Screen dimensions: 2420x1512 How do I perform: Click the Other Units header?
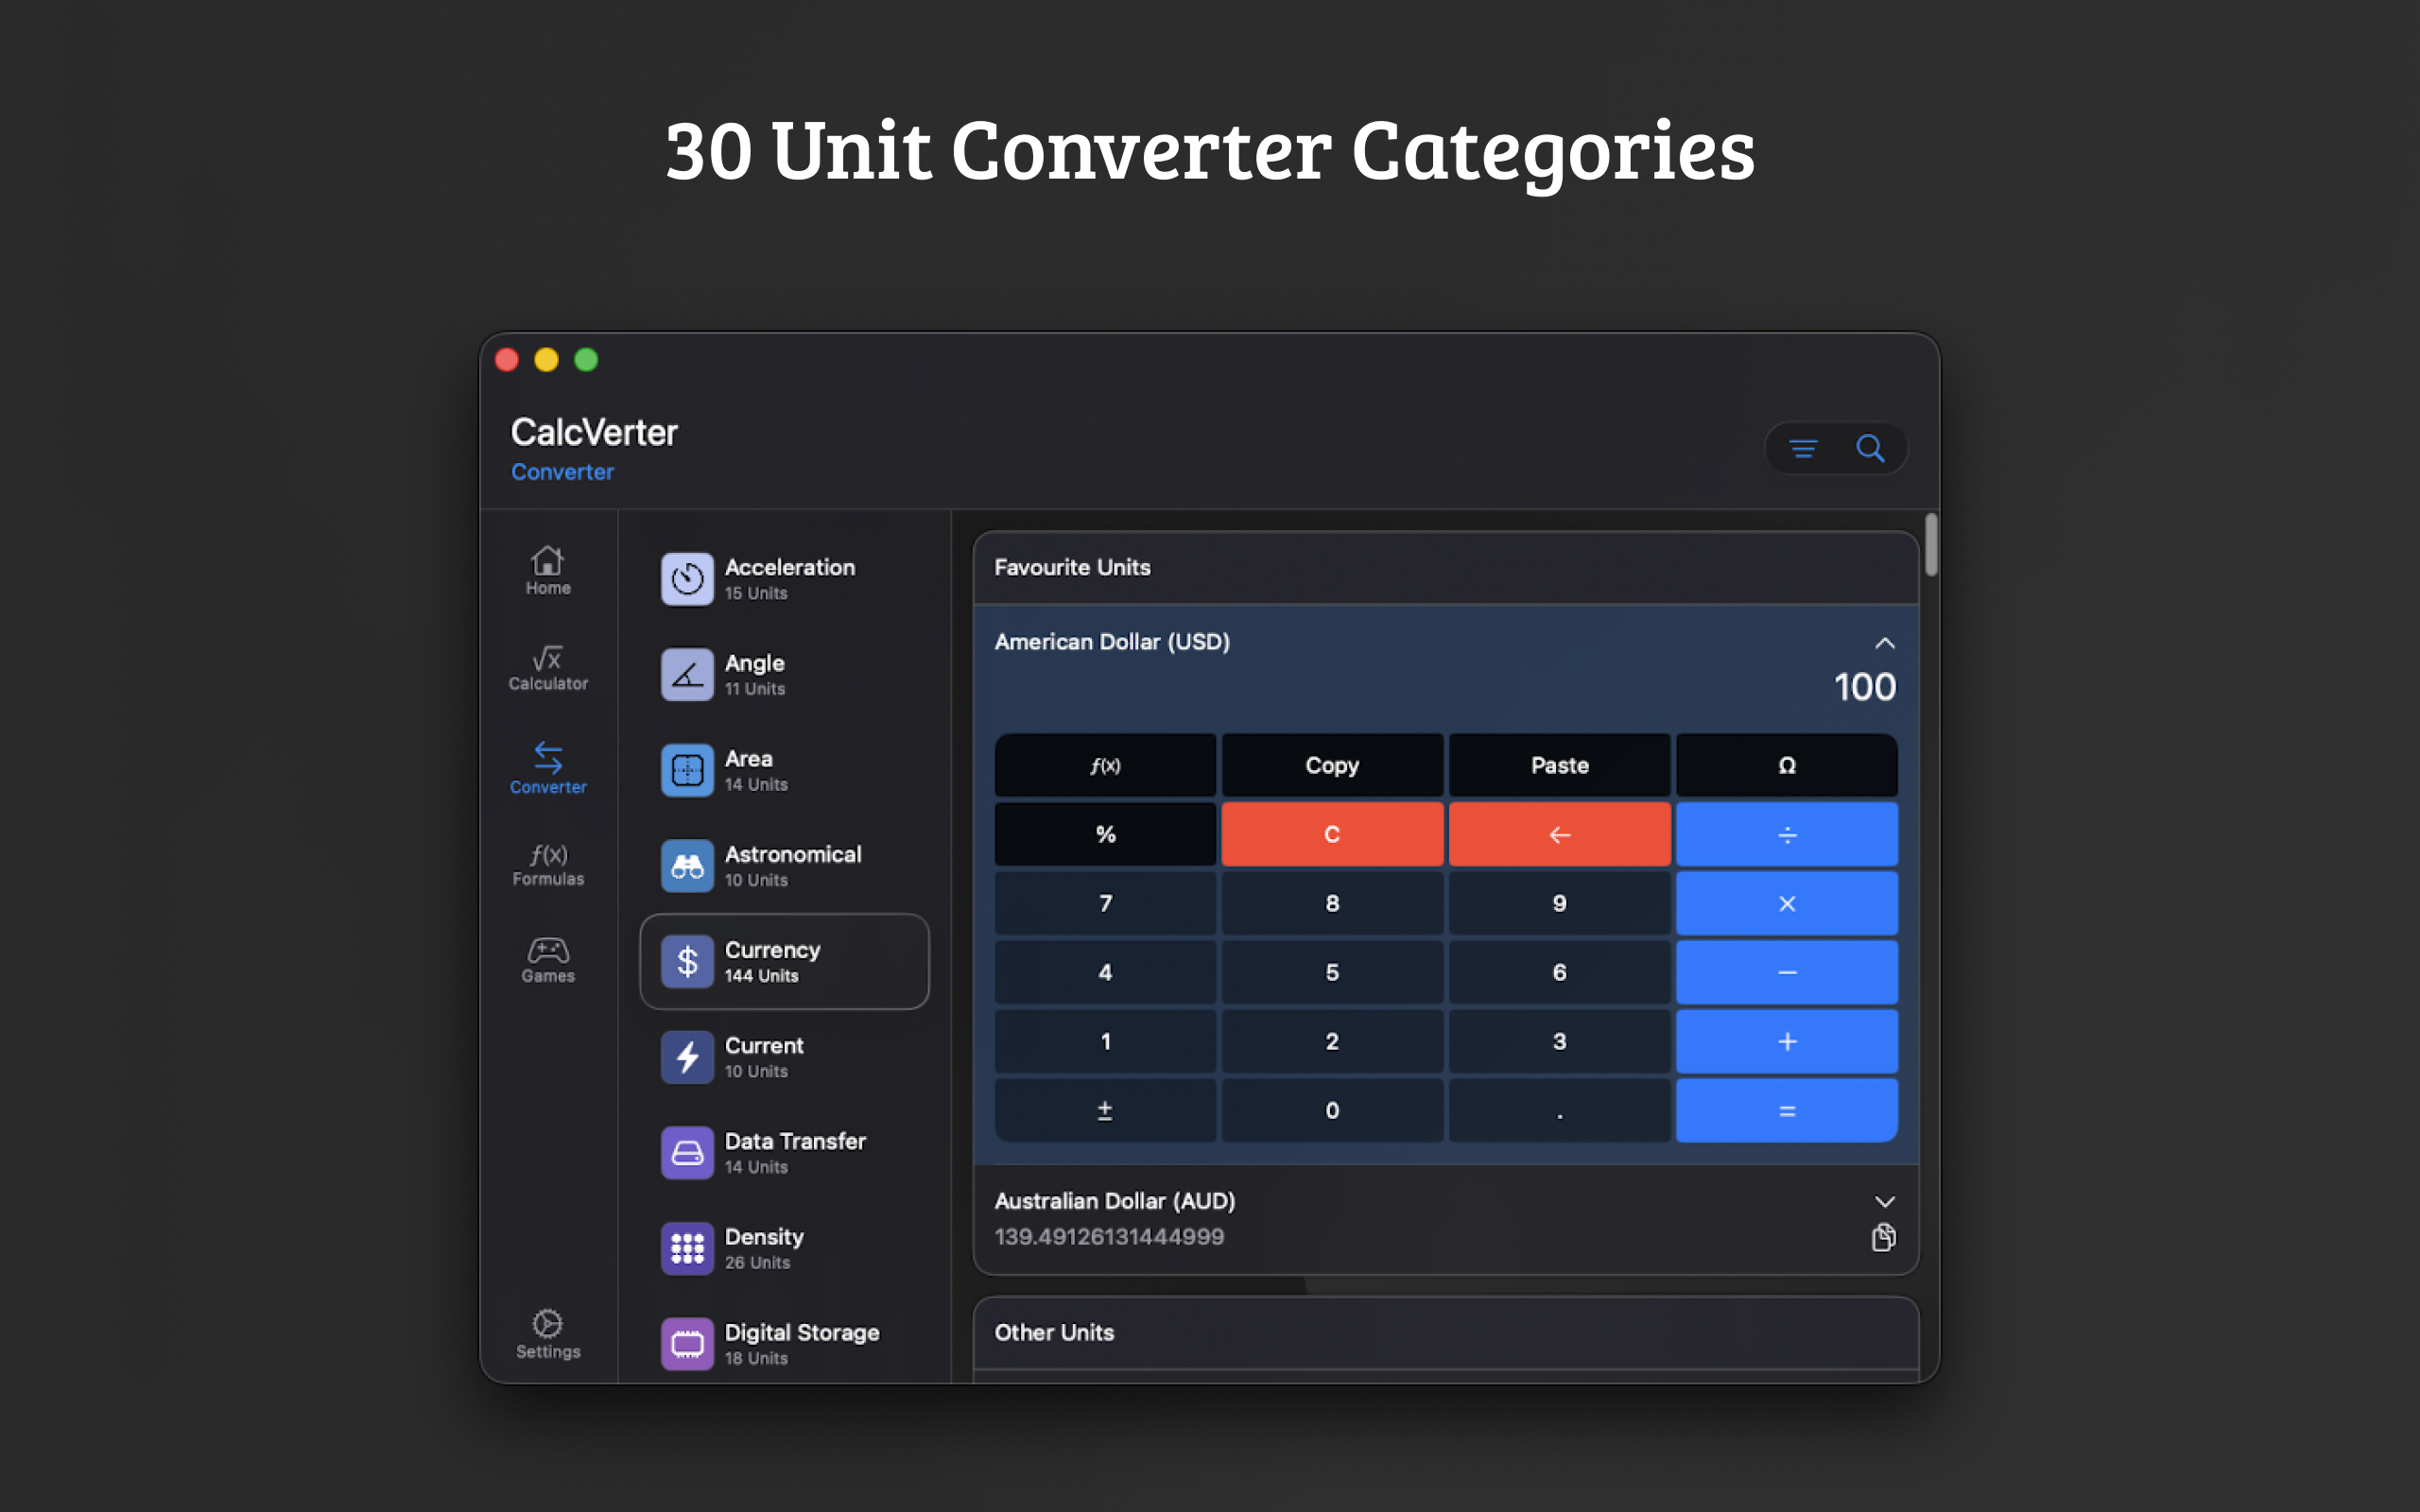click(x=1446, y=1332)
